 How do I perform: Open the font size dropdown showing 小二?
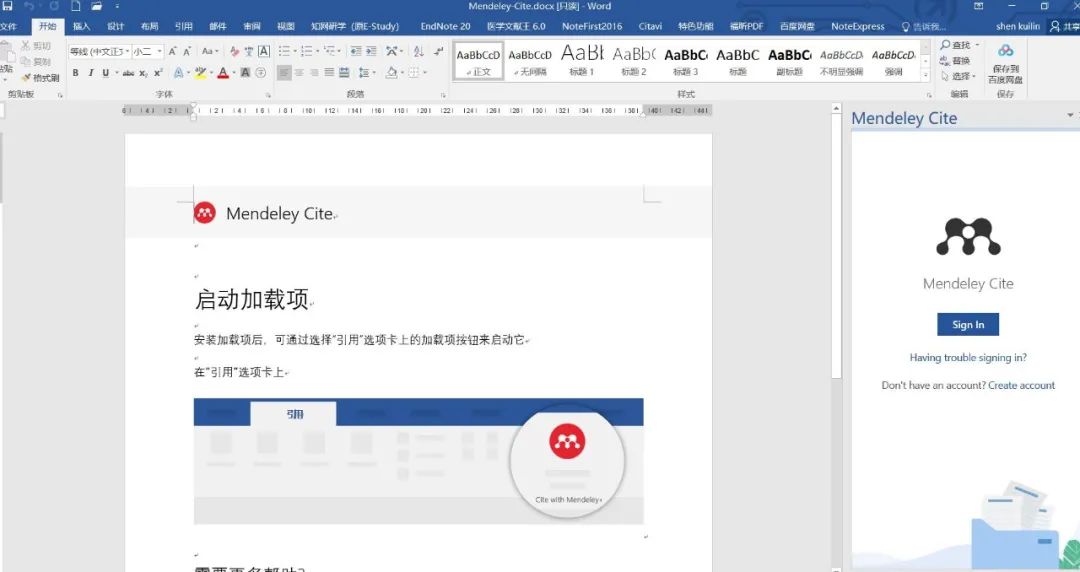point(159,52)
